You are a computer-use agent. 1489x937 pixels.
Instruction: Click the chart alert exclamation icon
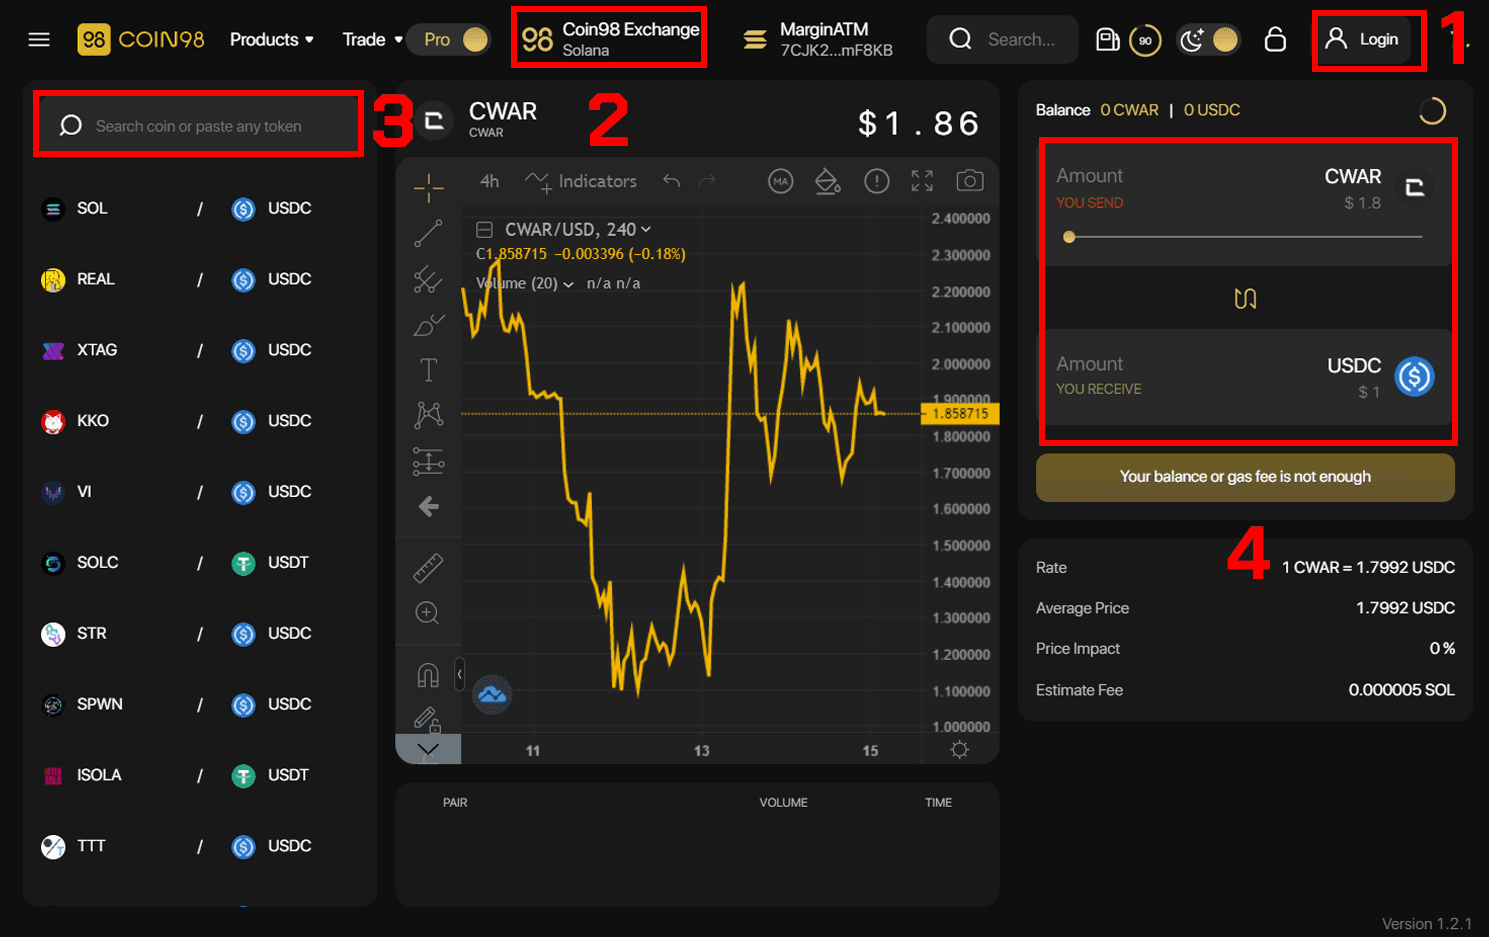[876, 181]
